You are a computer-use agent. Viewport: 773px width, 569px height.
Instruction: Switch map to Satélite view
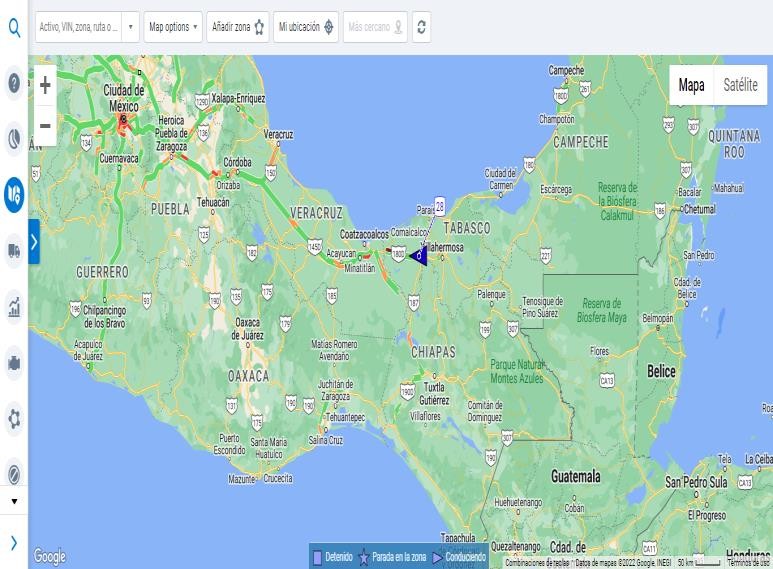740,85
